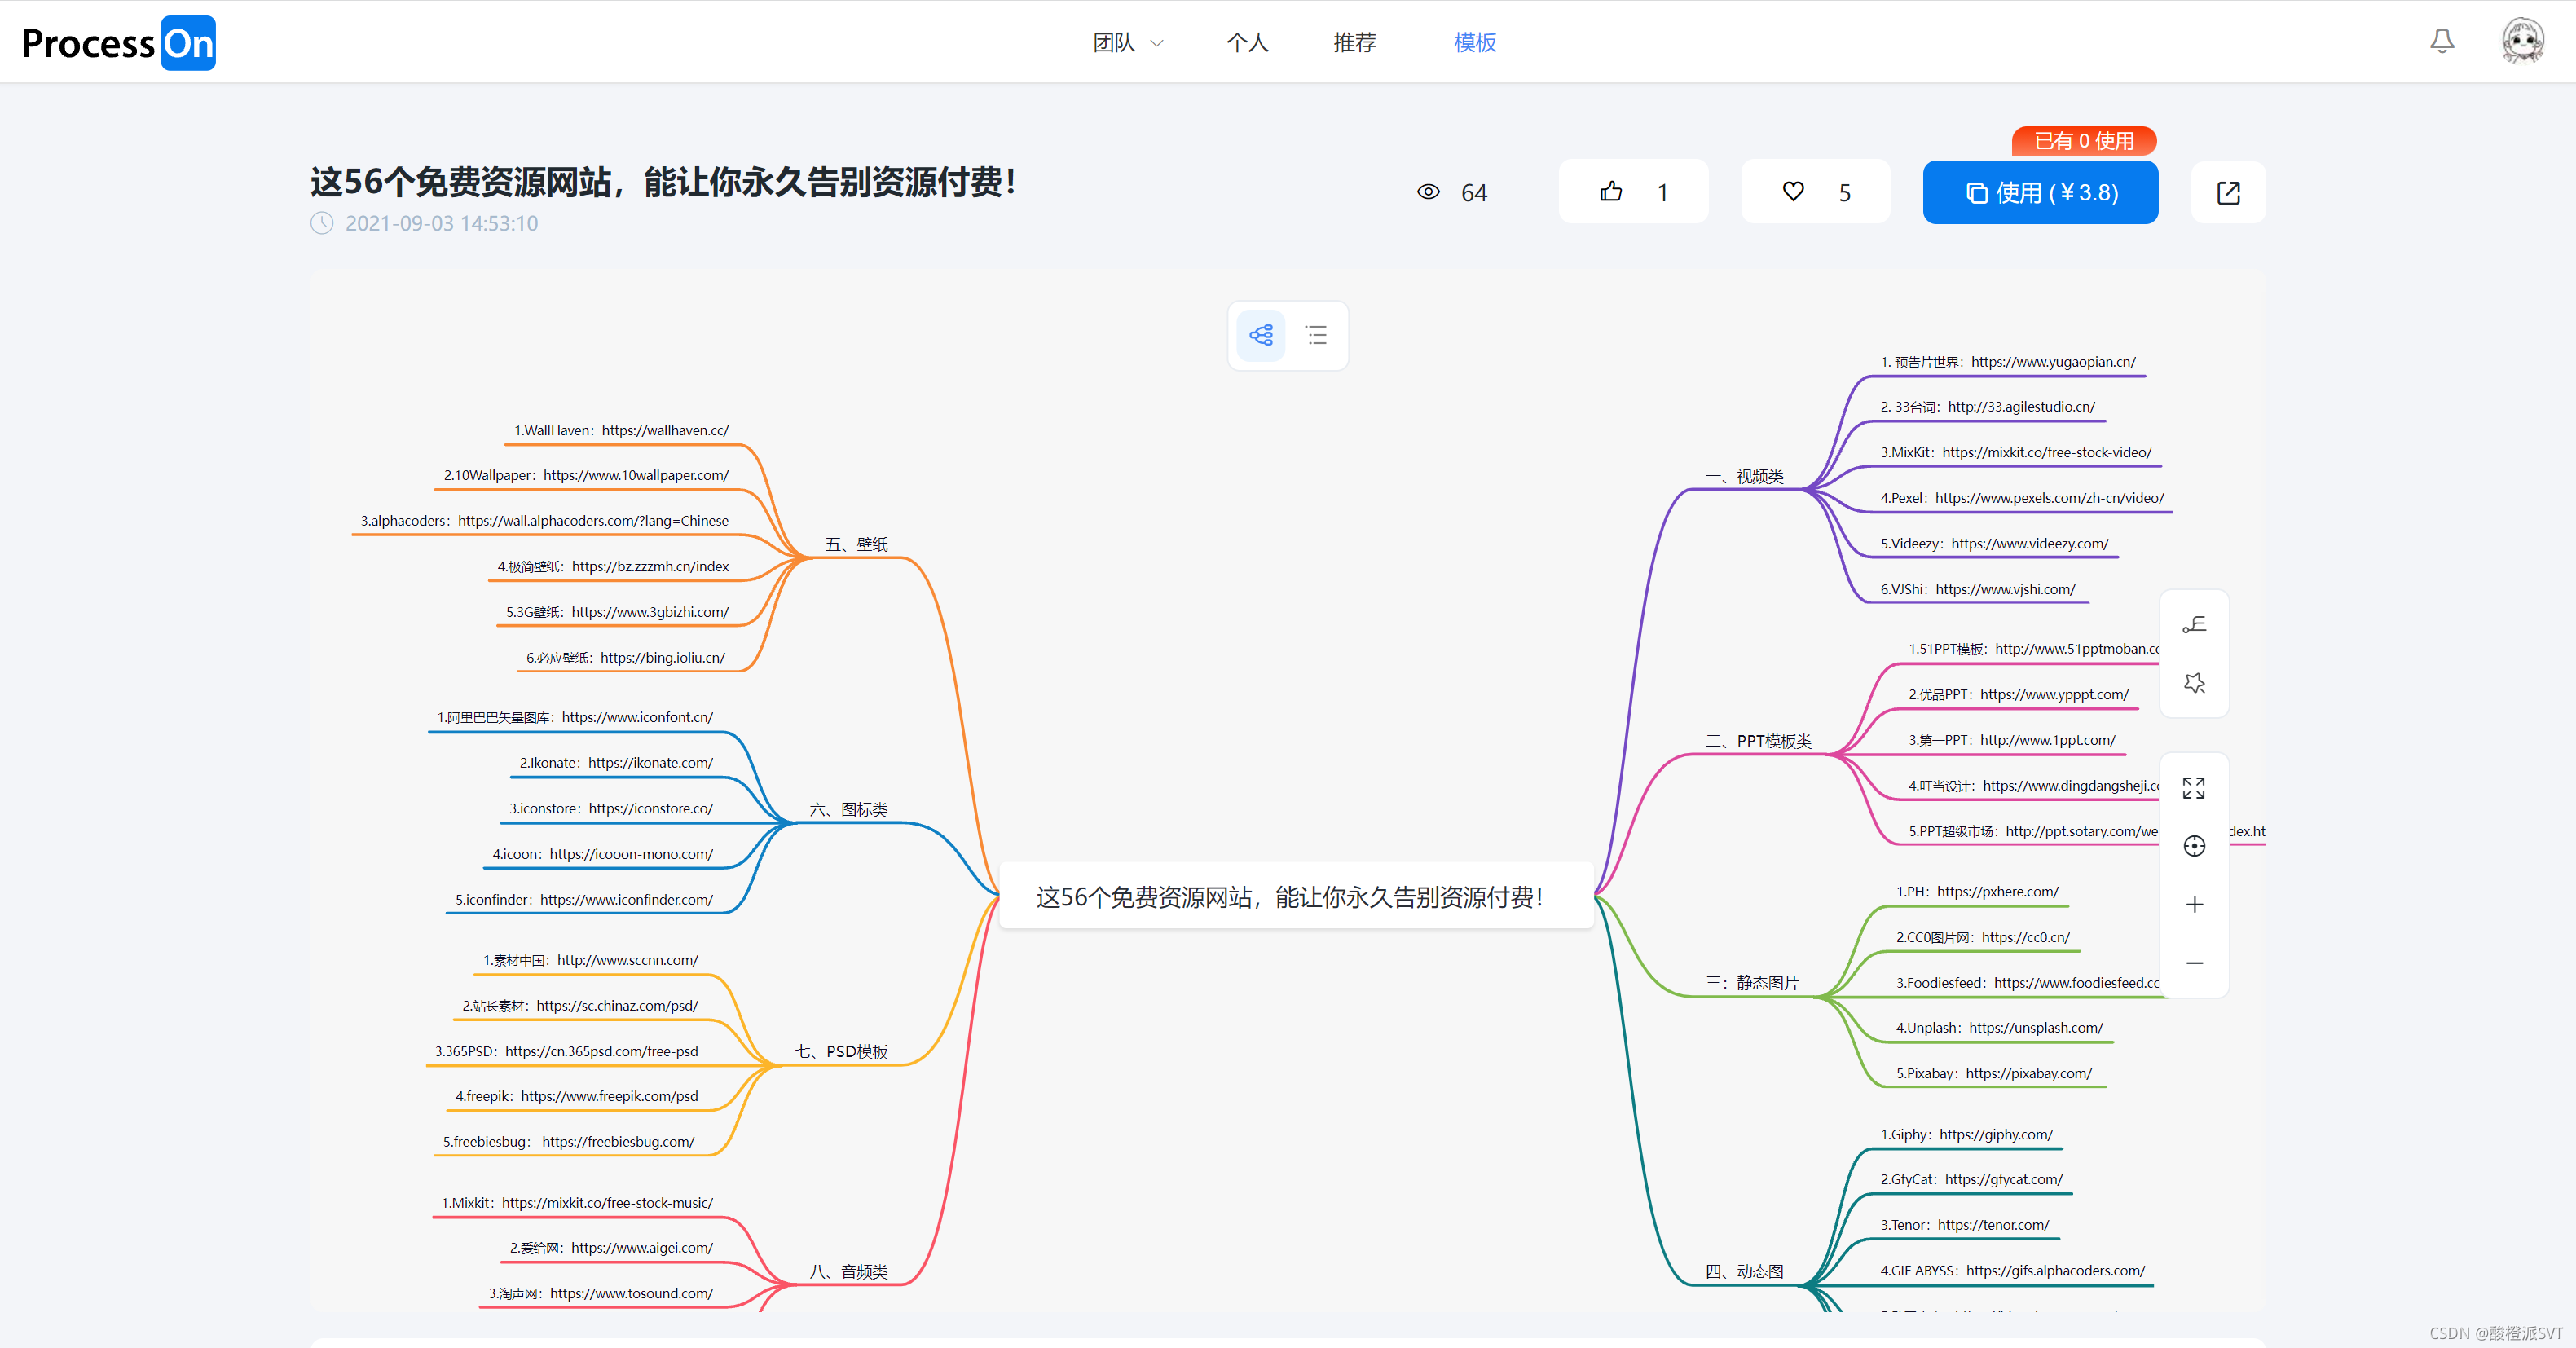Click the notification bell icon

click(x=2441, y=41)
